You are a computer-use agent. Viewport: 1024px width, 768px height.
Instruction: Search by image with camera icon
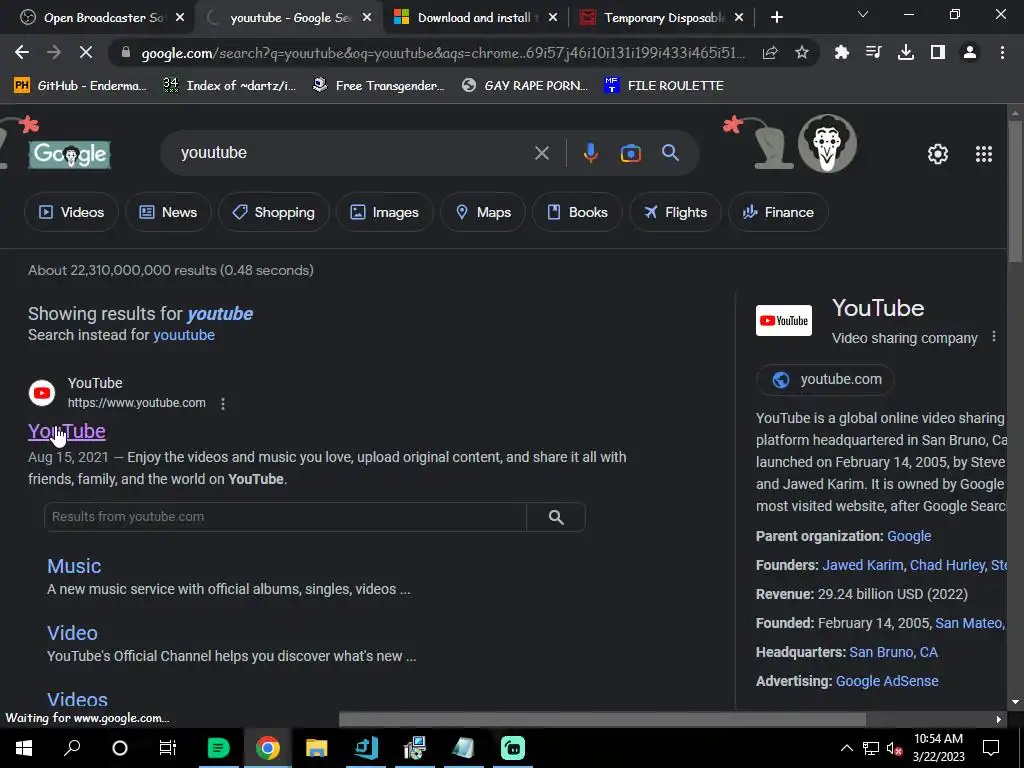pyautogui.click(x=630, y=153)
